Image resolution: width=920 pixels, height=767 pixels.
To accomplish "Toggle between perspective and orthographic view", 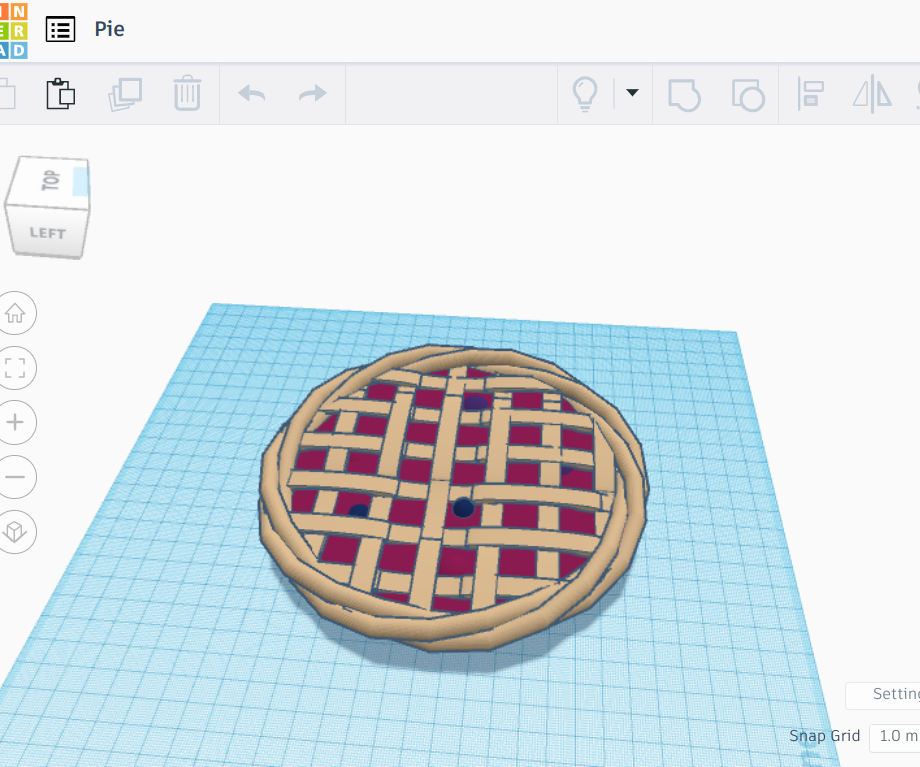I will pos(17,532).
